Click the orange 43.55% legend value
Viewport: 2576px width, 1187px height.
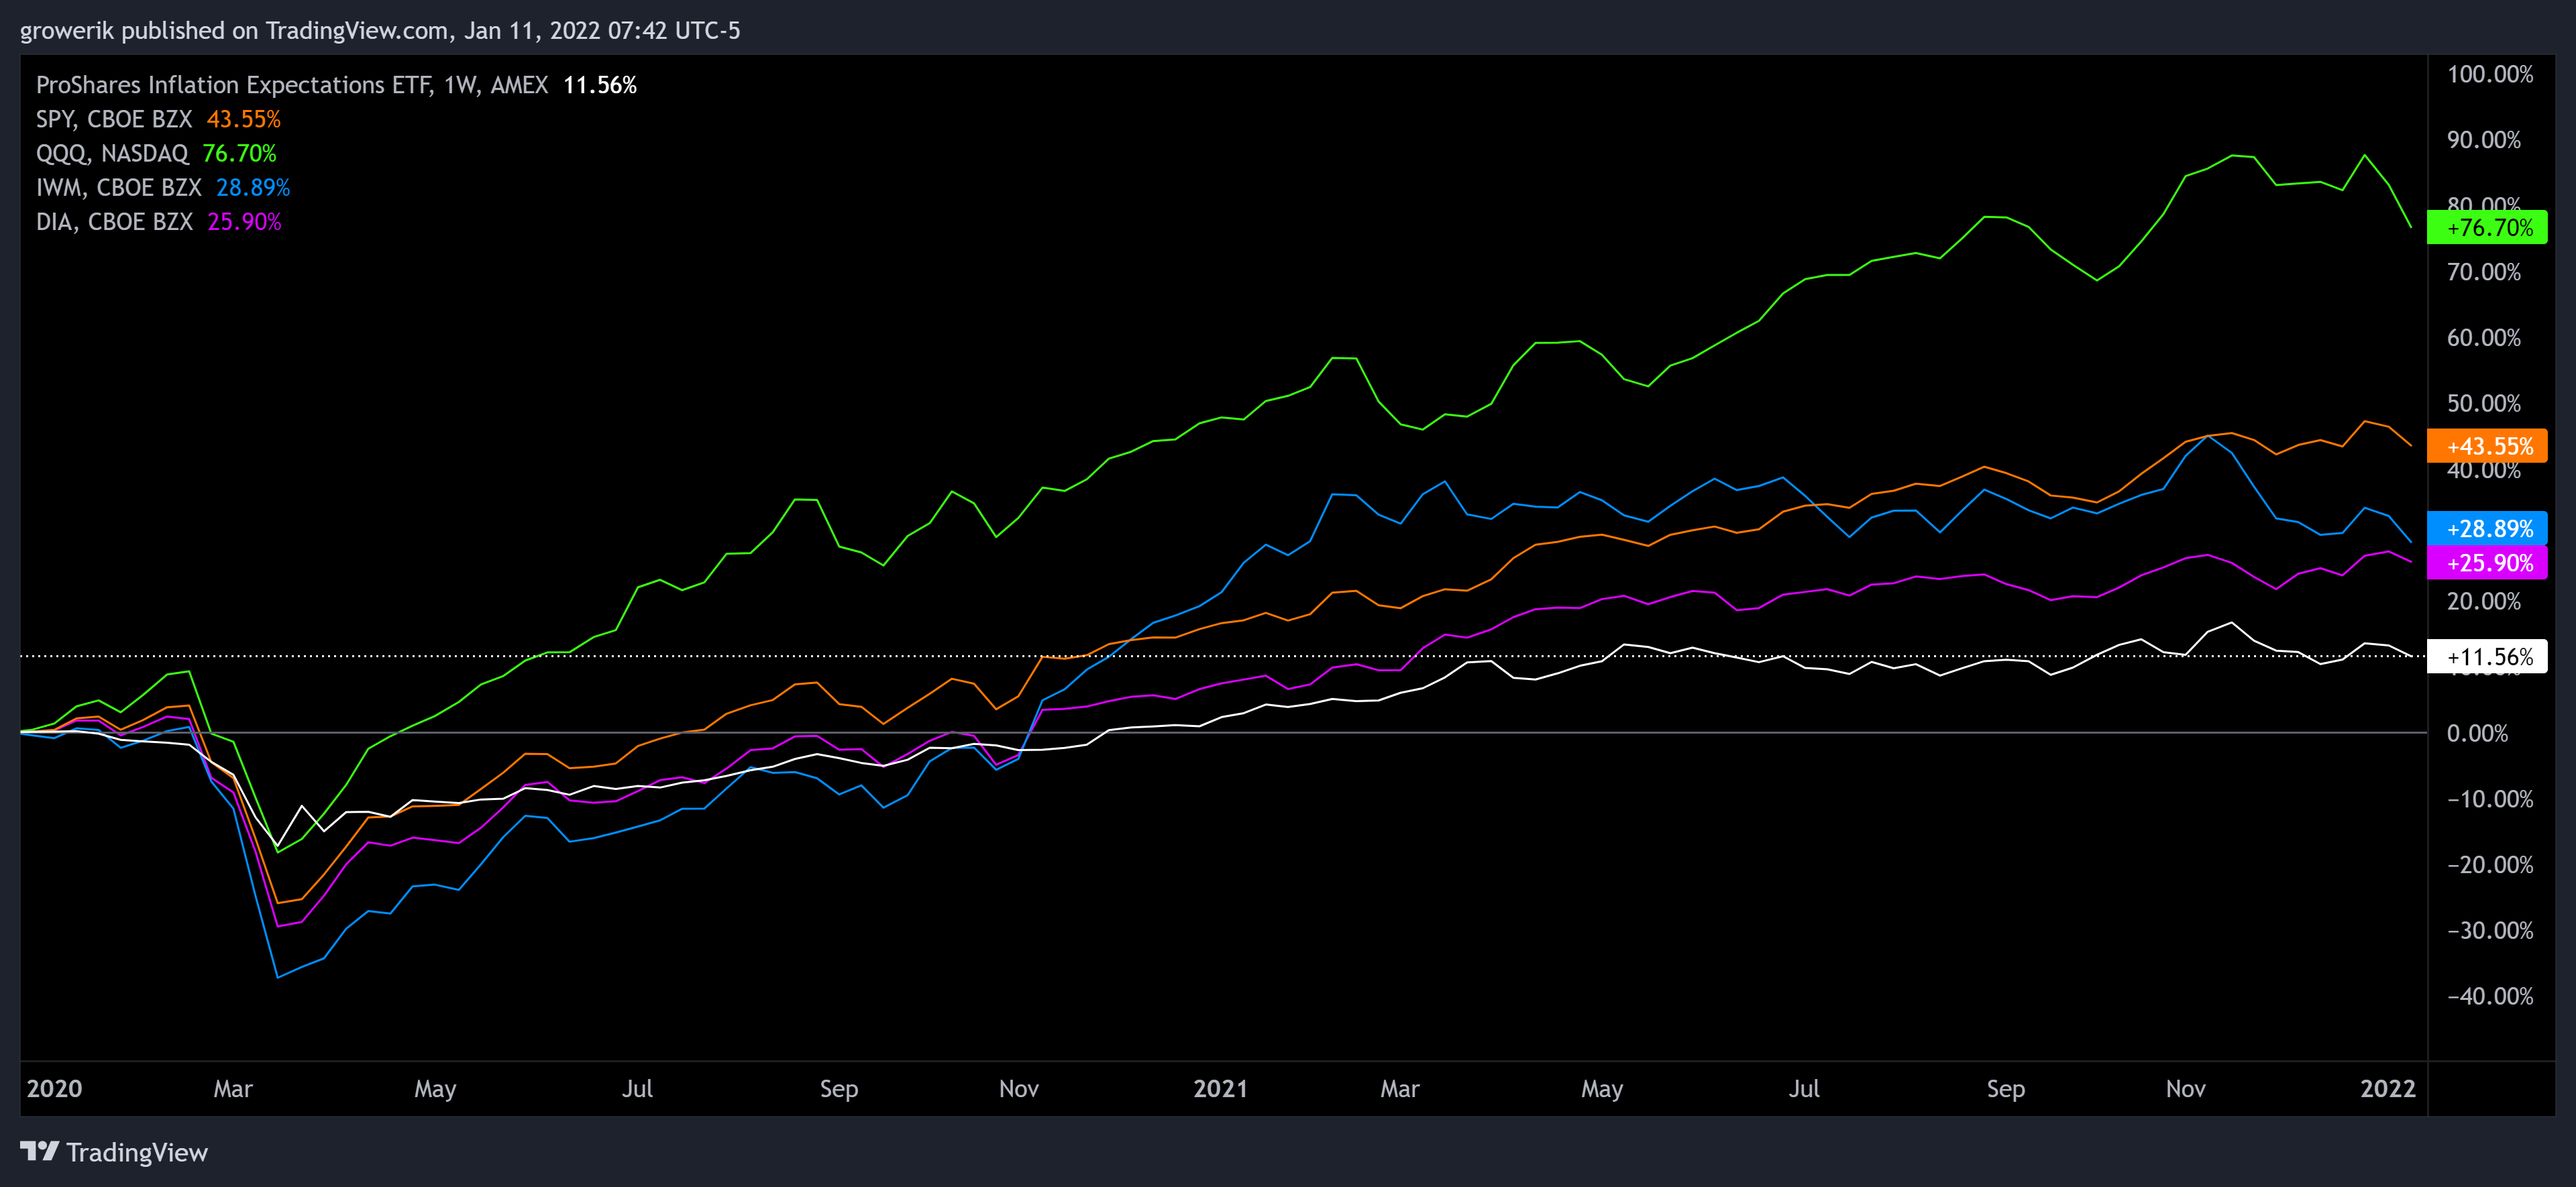tap(244, 119)
